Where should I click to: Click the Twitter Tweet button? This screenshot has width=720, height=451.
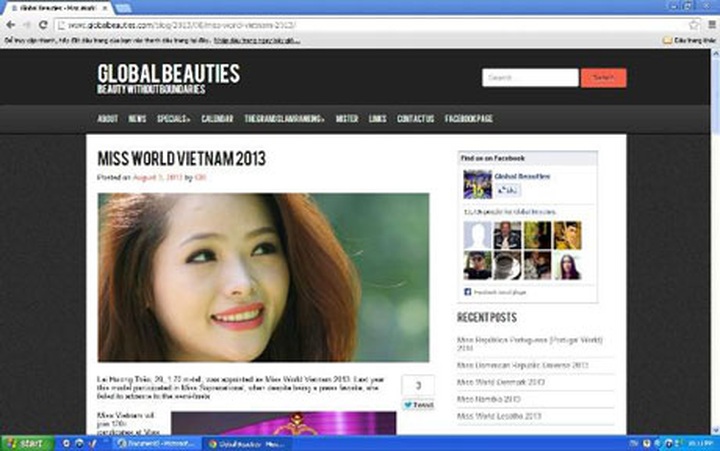(418, 405)
